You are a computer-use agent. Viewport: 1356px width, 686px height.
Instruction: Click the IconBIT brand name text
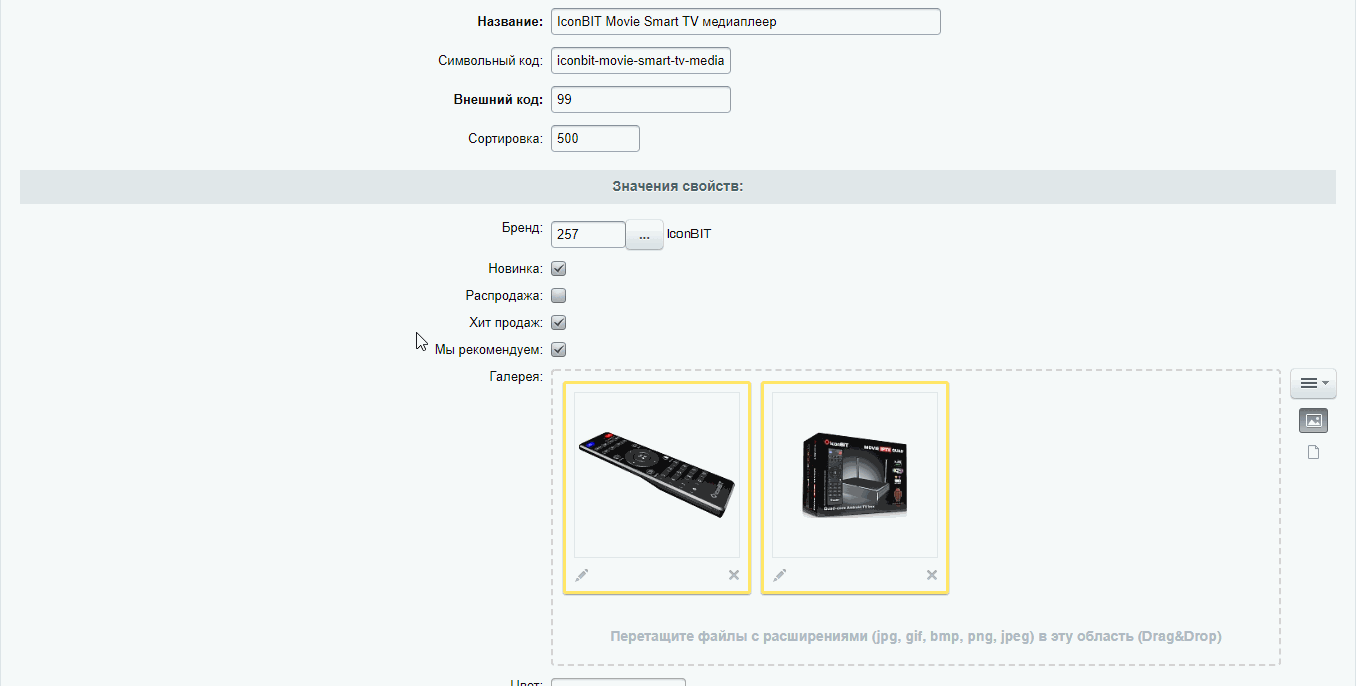pyautogui.click(x=689, y=234)
